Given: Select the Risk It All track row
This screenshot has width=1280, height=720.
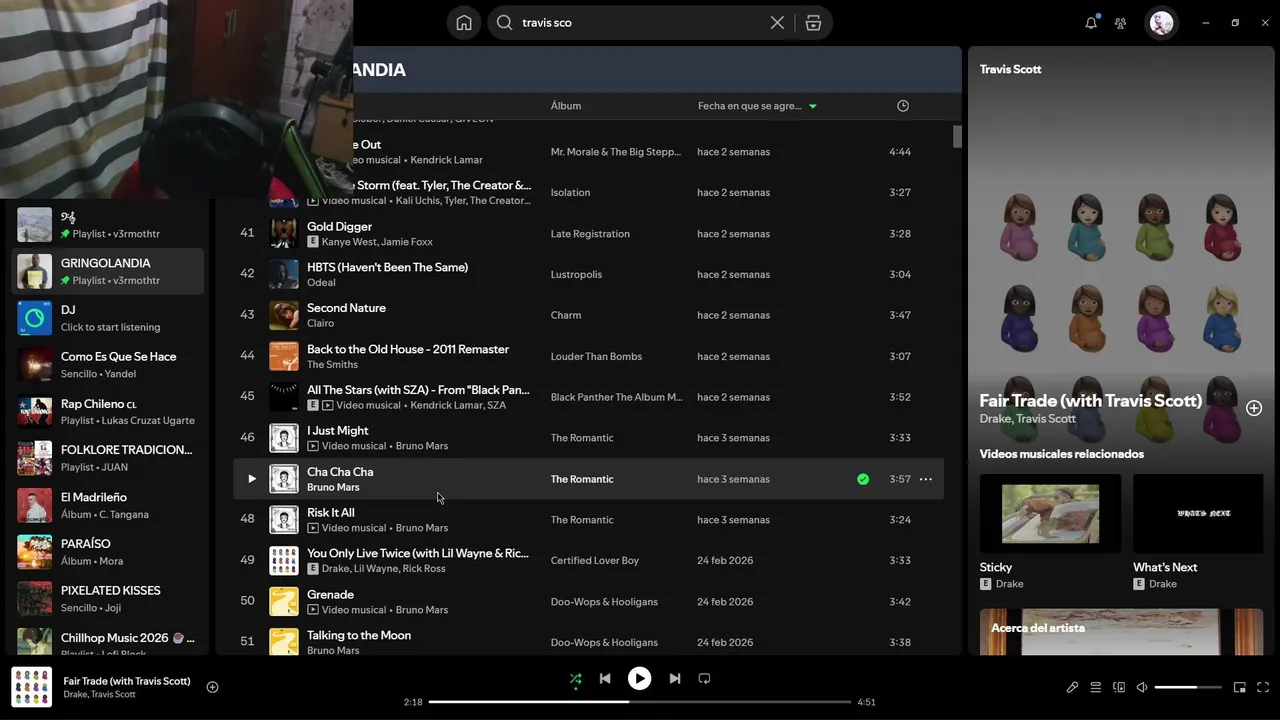Looking at the screenshot, I should coord(588,520).
